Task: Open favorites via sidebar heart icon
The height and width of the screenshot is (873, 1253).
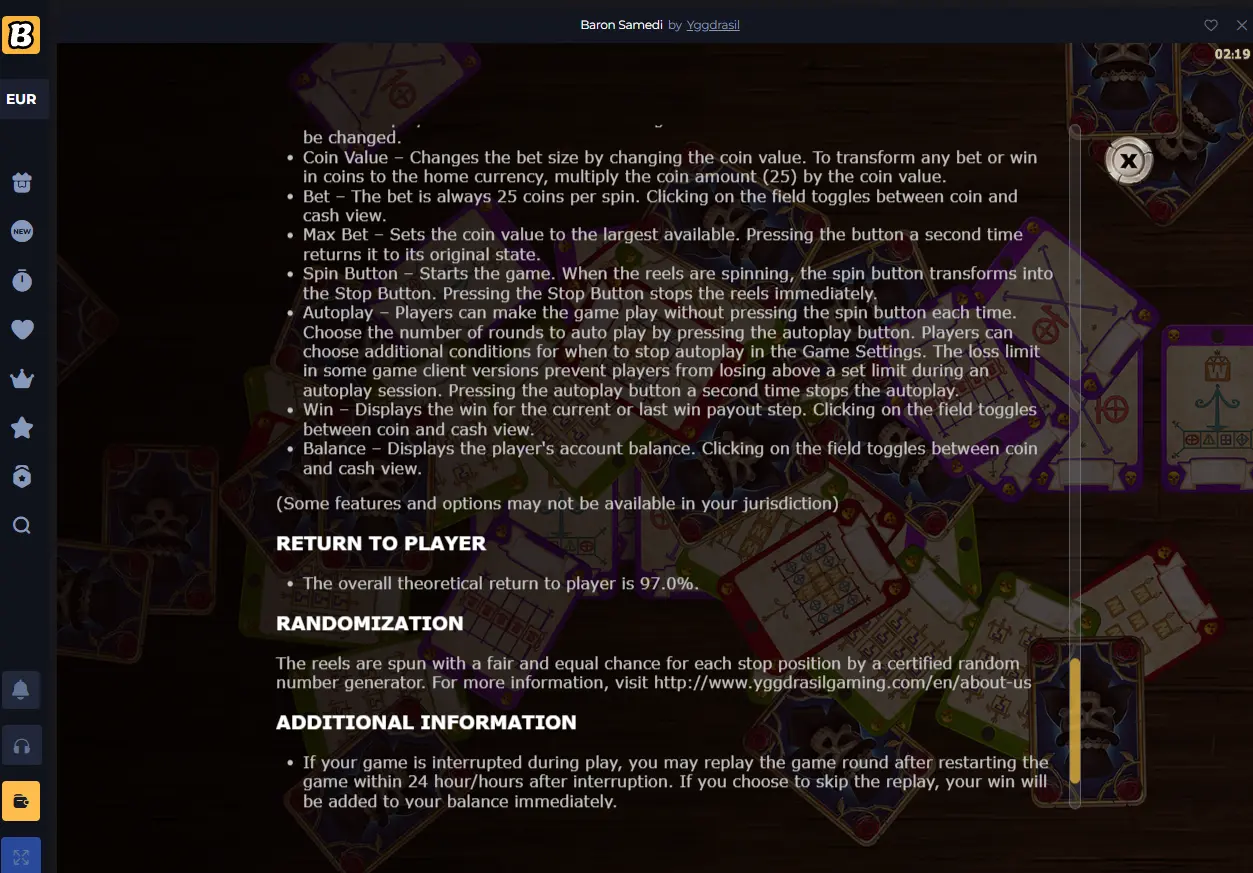Action: point(22,329)
